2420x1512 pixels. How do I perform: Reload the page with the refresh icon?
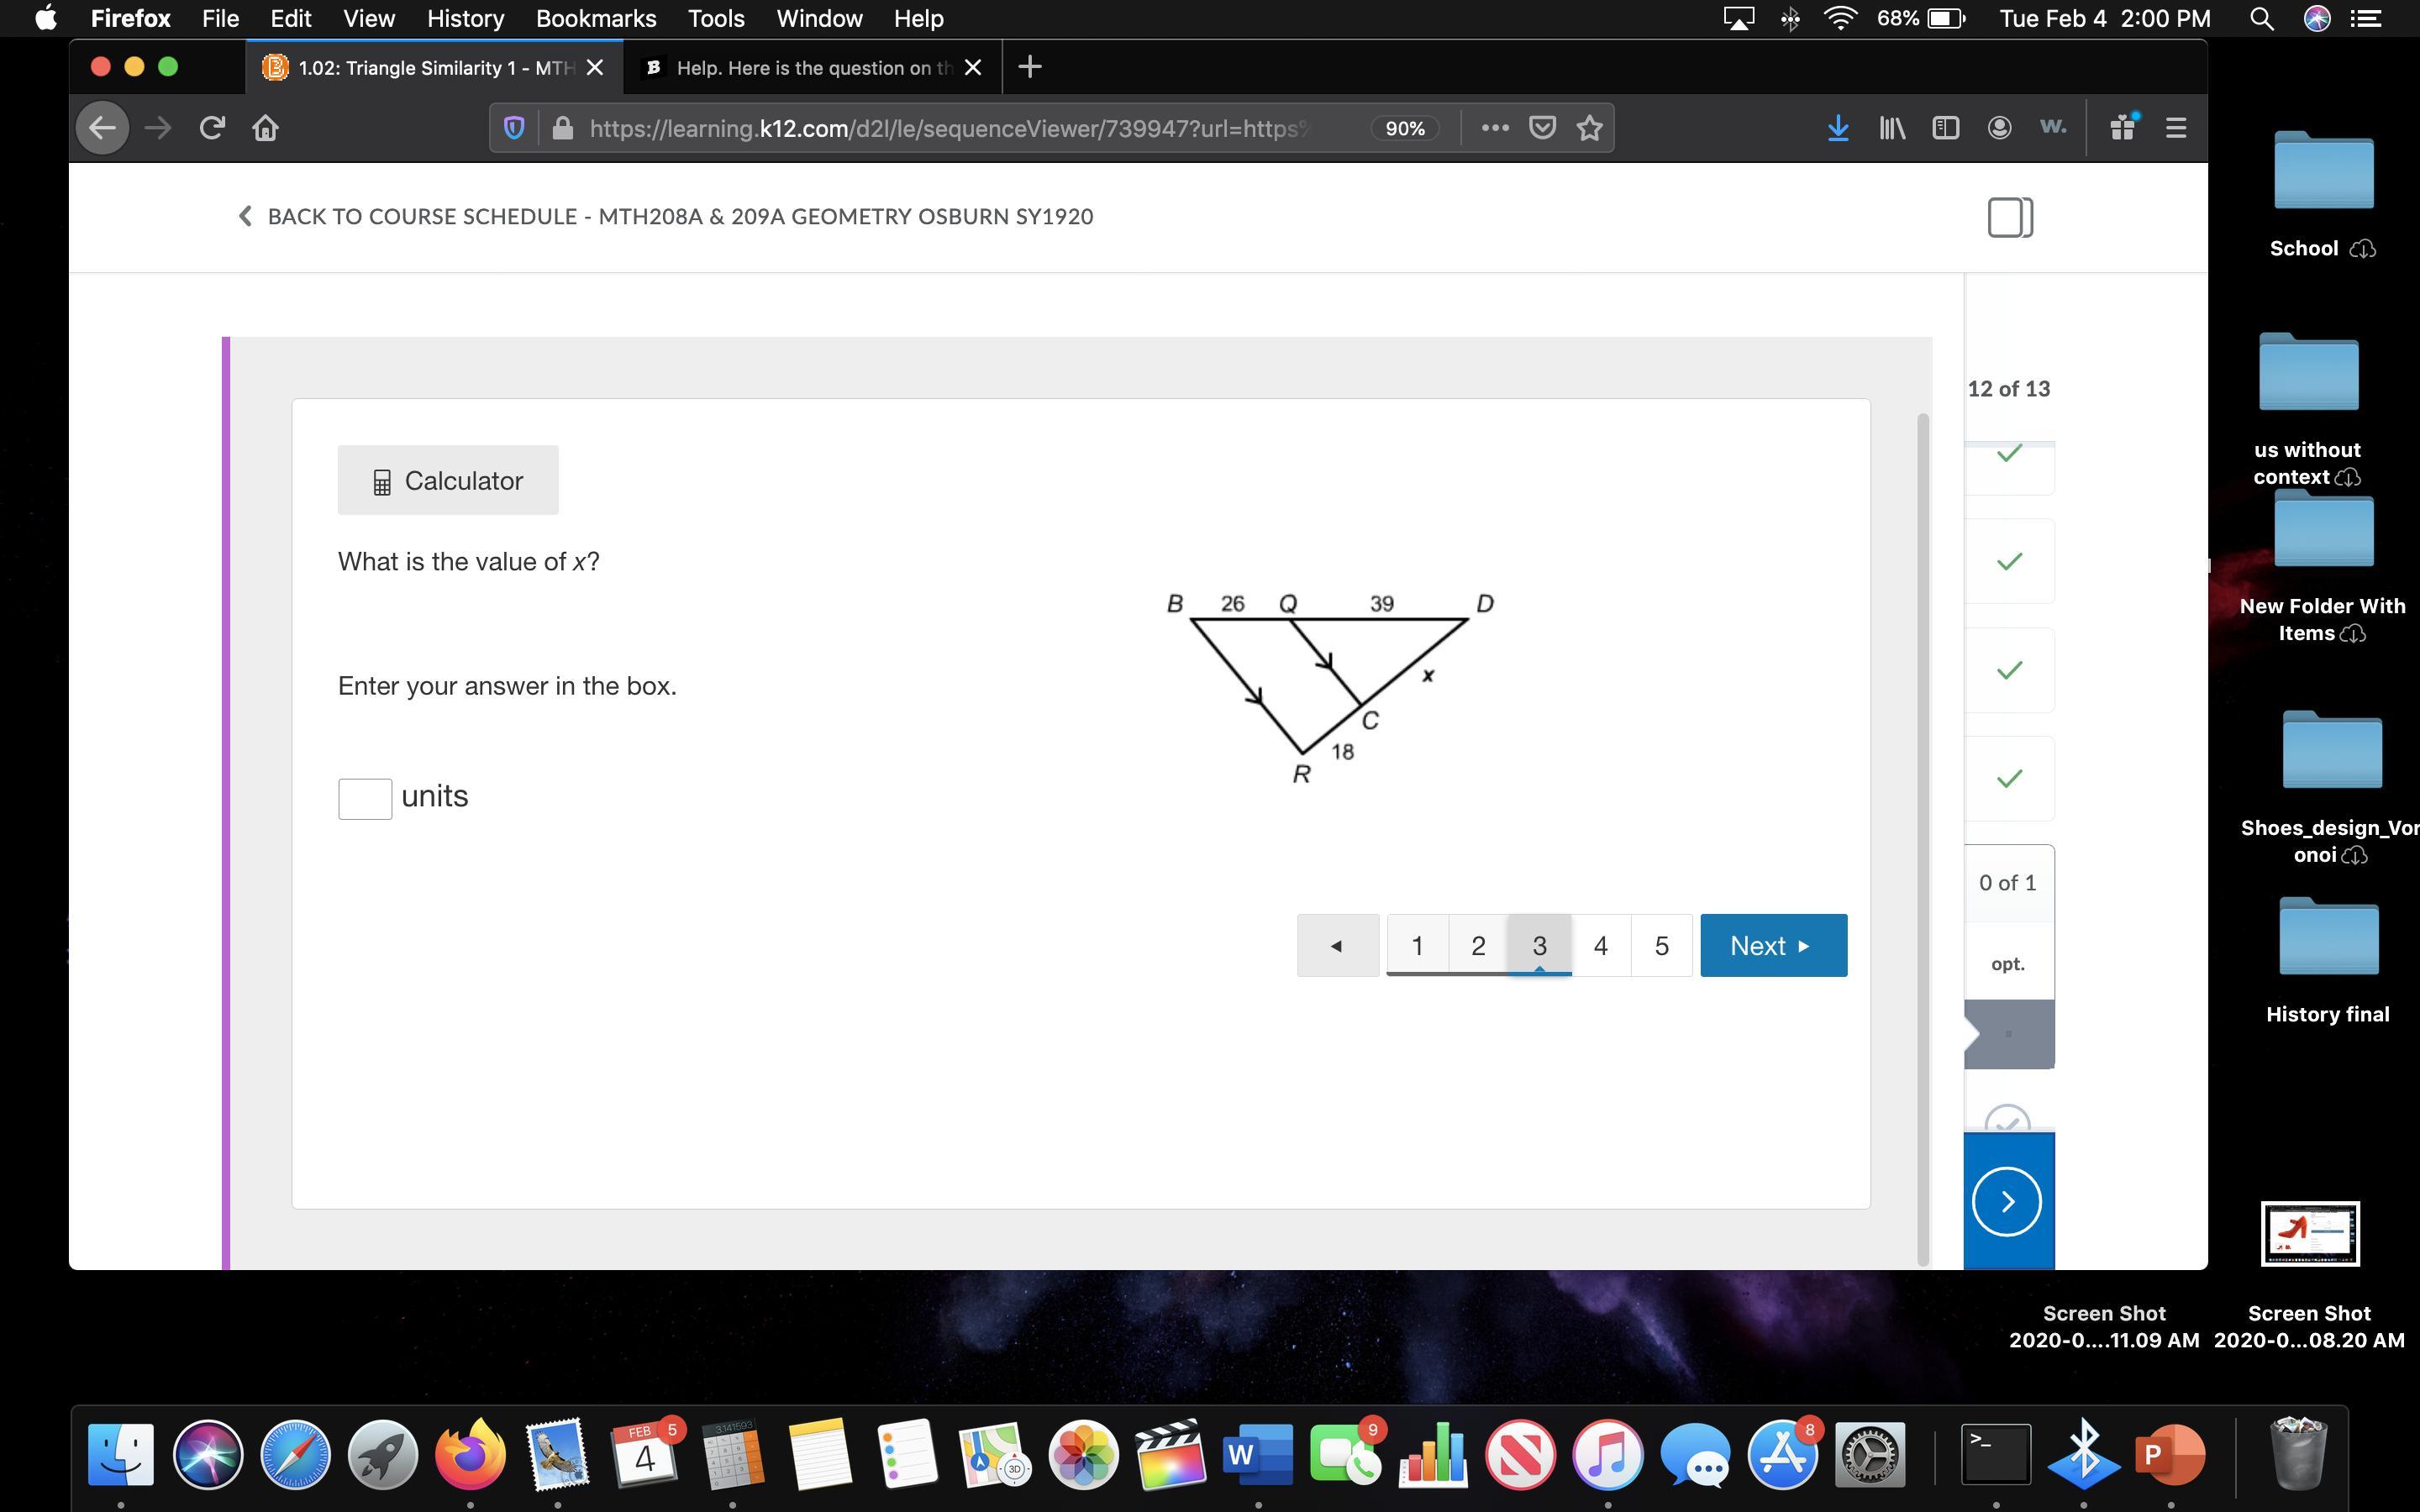[x=211, y=128]
